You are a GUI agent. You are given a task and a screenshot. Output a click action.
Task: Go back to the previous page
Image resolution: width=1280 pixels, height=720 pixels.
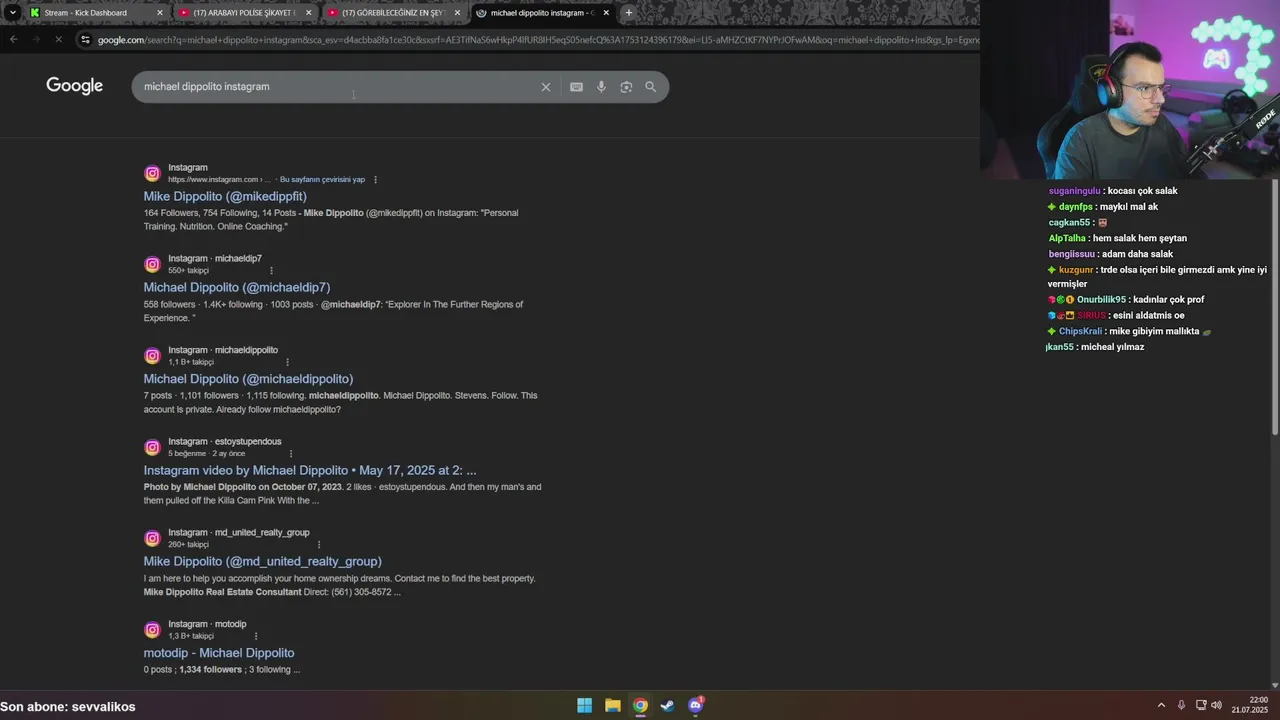(x=13, y=39)
